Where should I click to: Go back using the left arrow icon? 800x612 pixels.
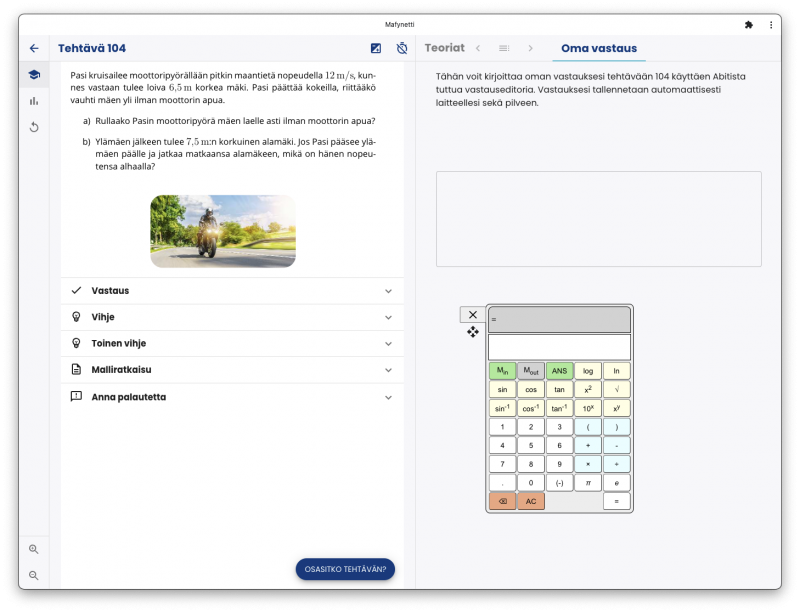click(x=34, y=48)
